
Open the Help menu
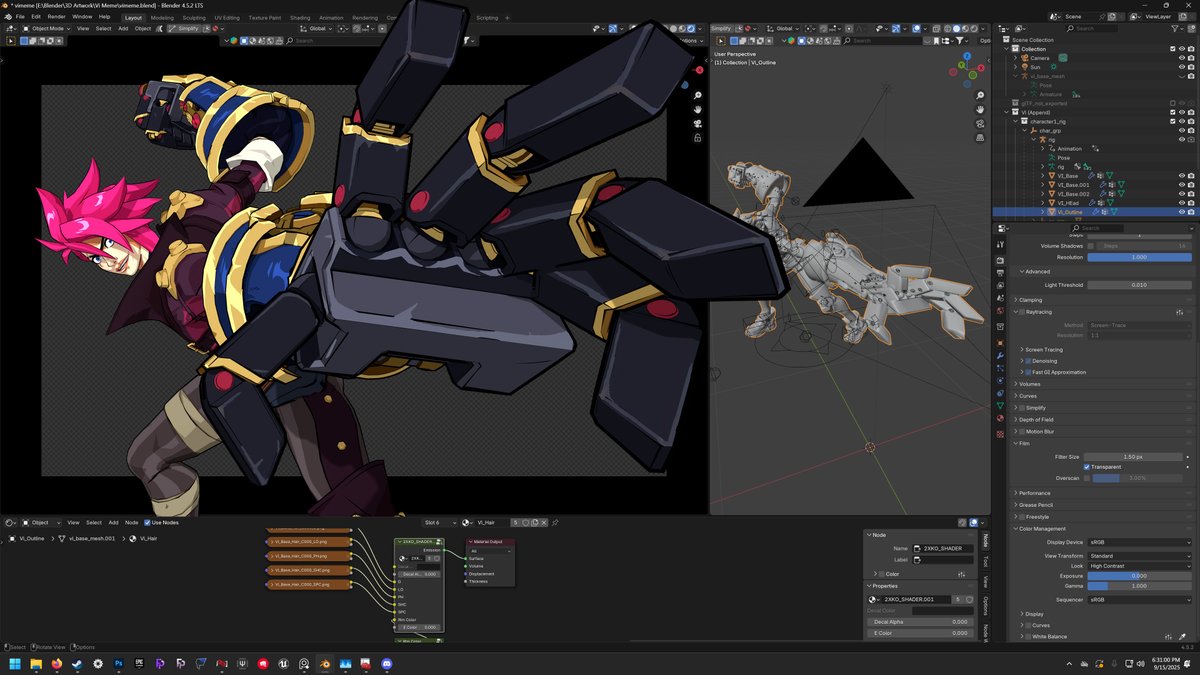[x=104, y=17]
